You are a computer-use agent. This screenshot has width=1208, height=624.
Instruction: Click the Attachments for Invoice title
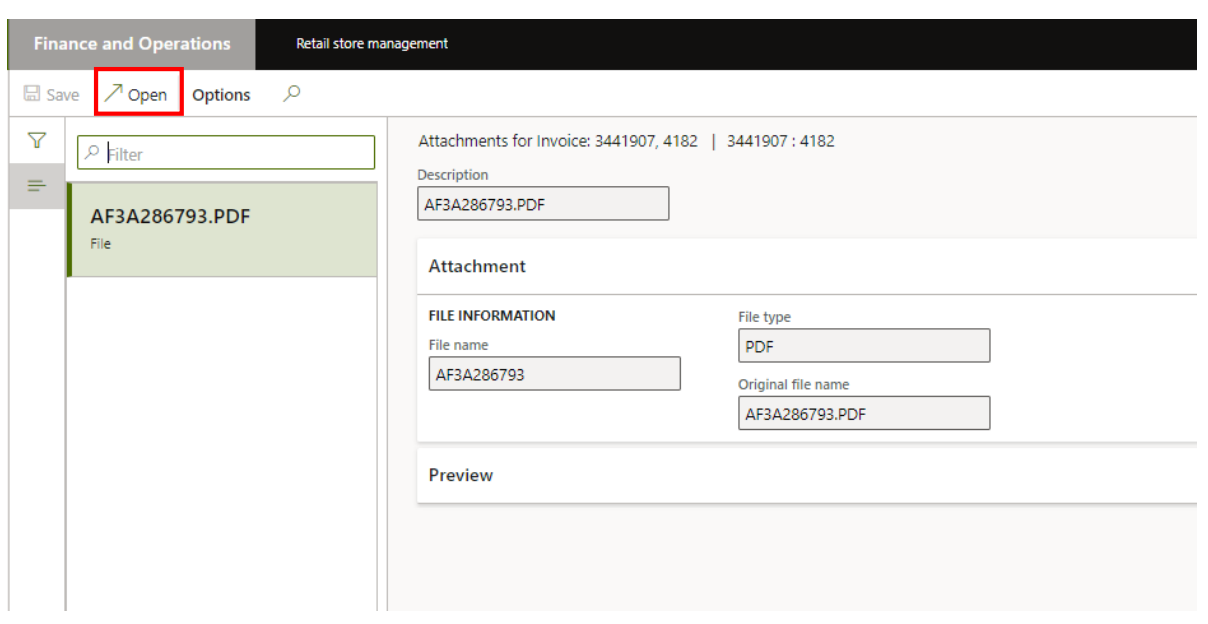coord(557,141)
